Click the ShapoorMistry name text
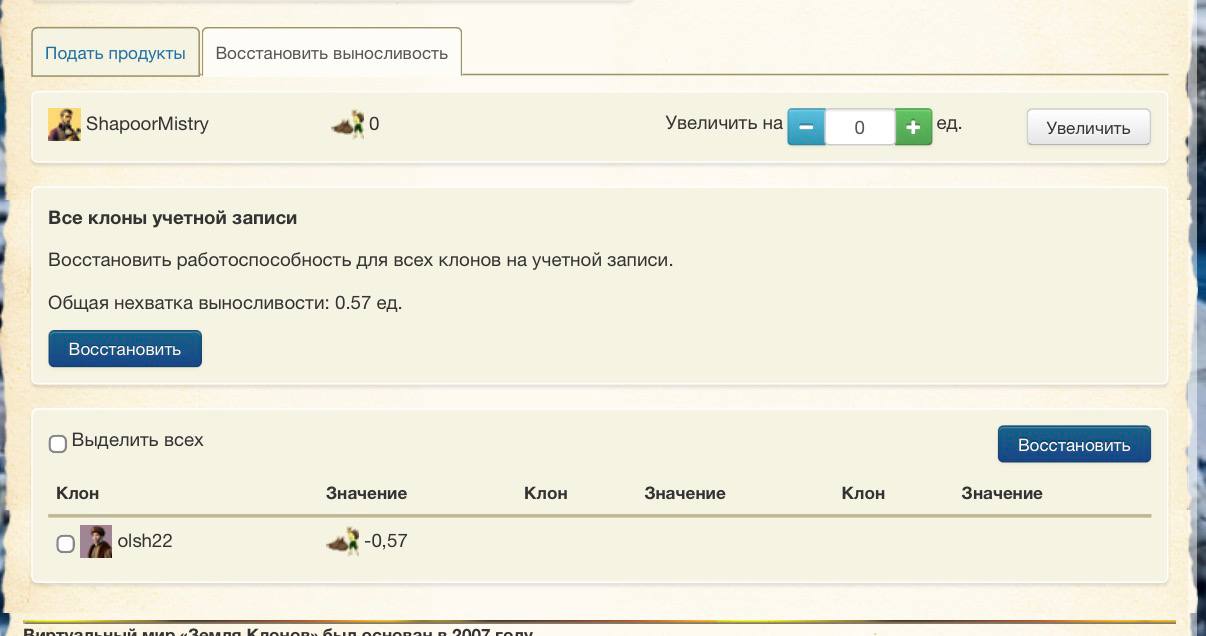This screenshot has width=1206, height=636. 147,124
